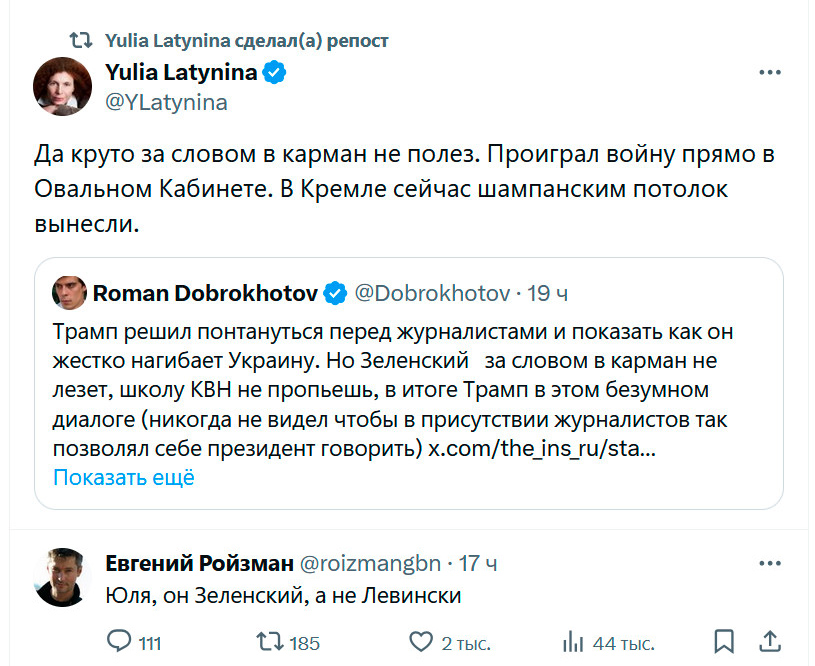
Task: Like the post via heart icon
Action: pyautogui.click(x=422, y=641)
